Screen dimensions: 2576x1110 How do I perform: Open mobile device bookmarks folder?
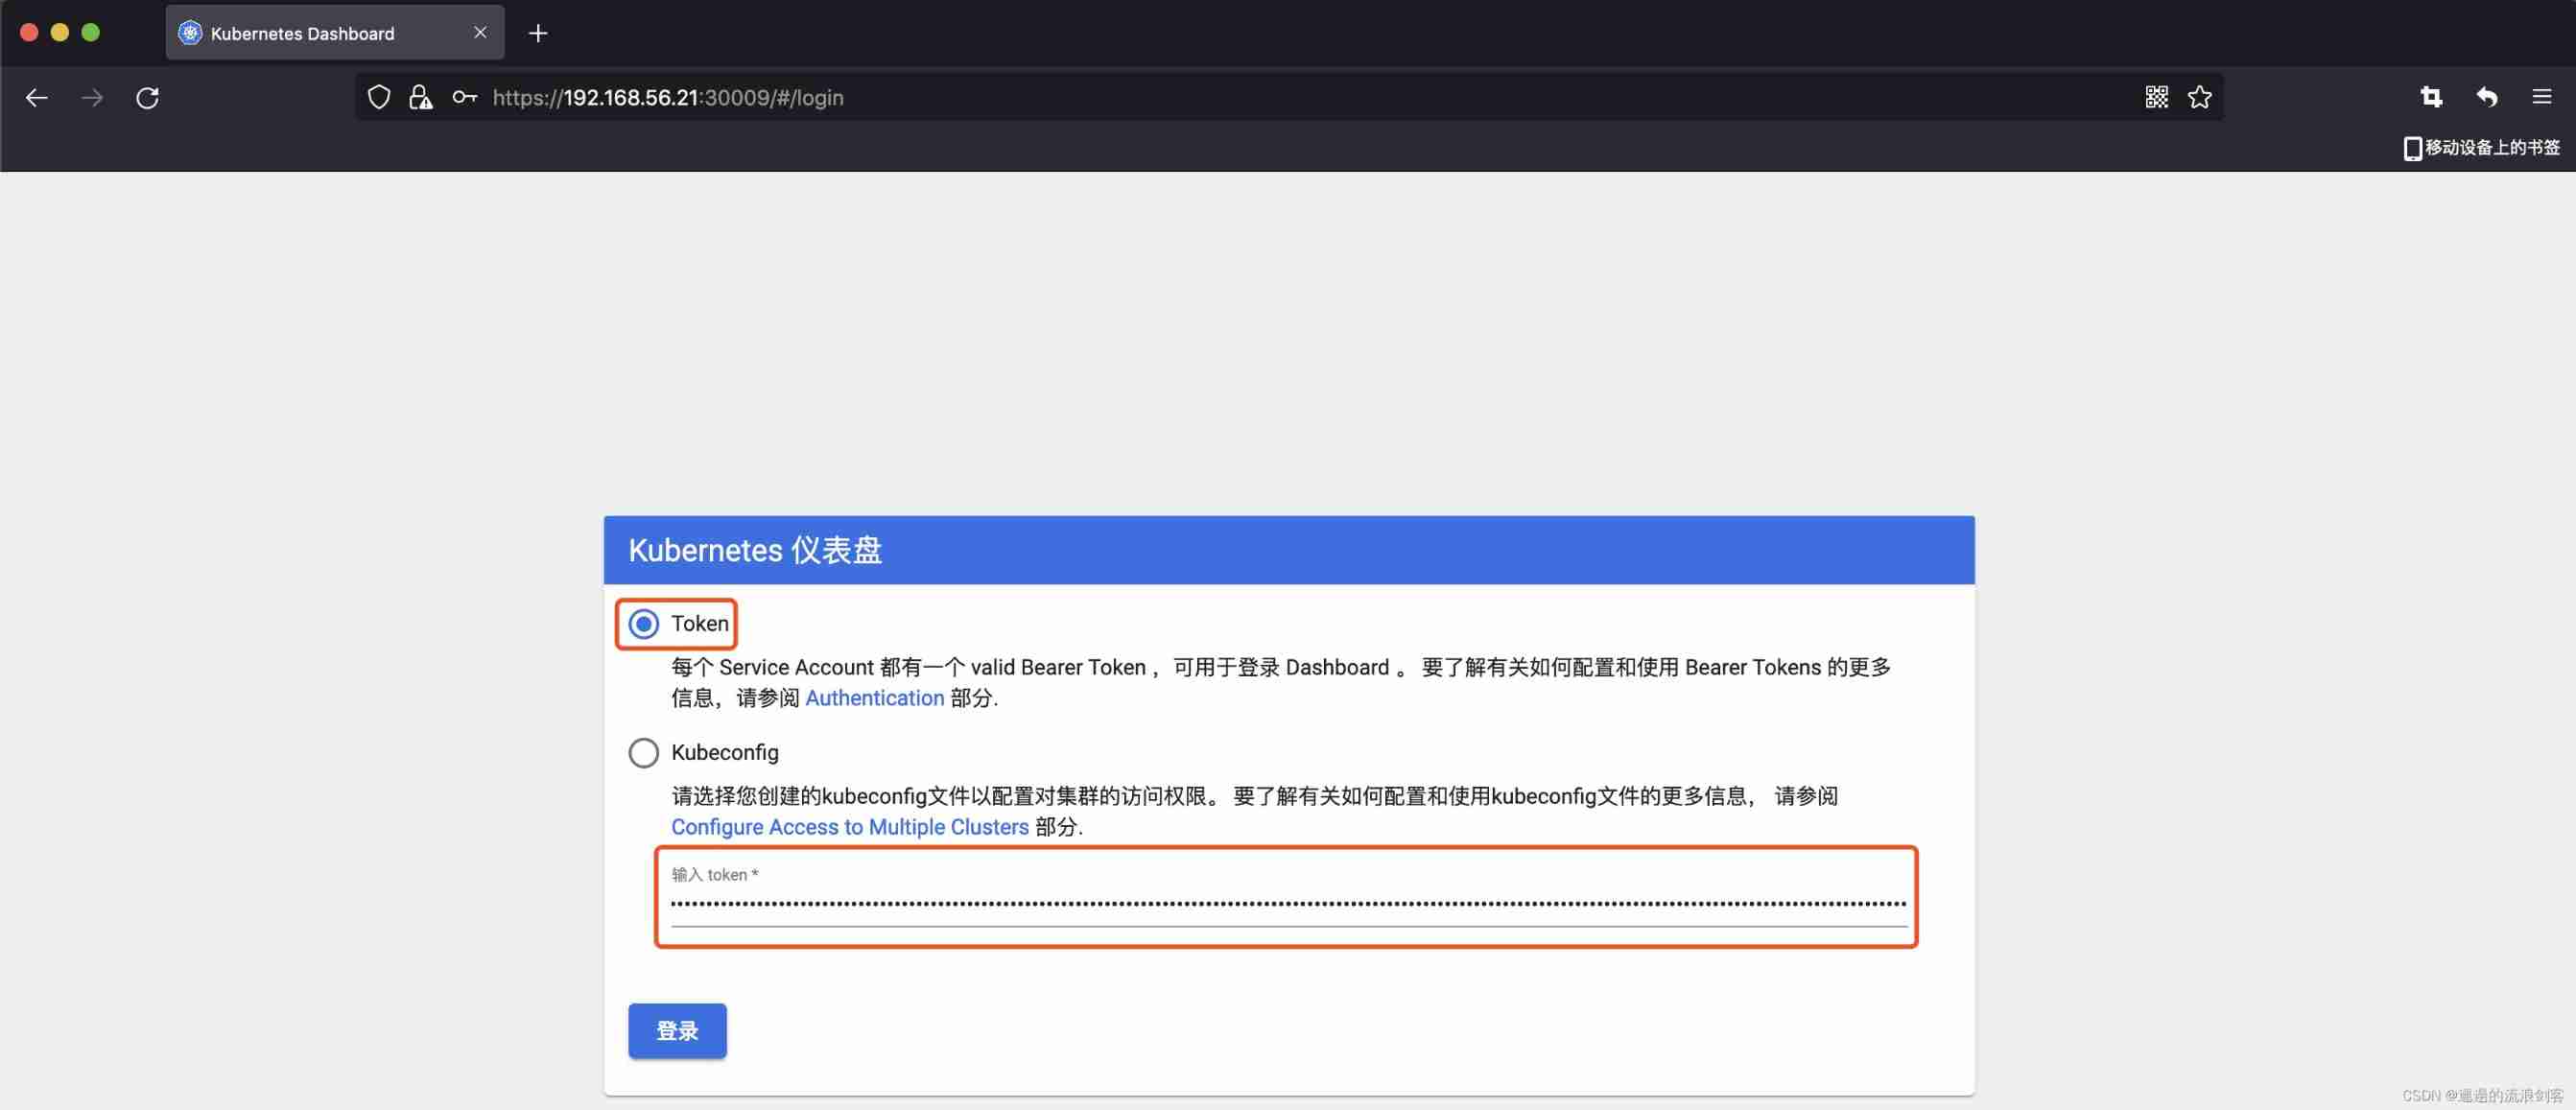[2481, 148]
